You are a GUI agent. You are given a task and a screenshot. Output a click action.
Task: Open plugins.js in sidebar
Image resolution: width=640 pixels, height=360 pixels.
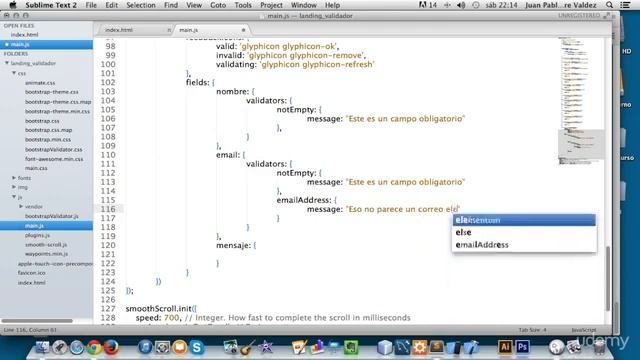click(38, 235)
